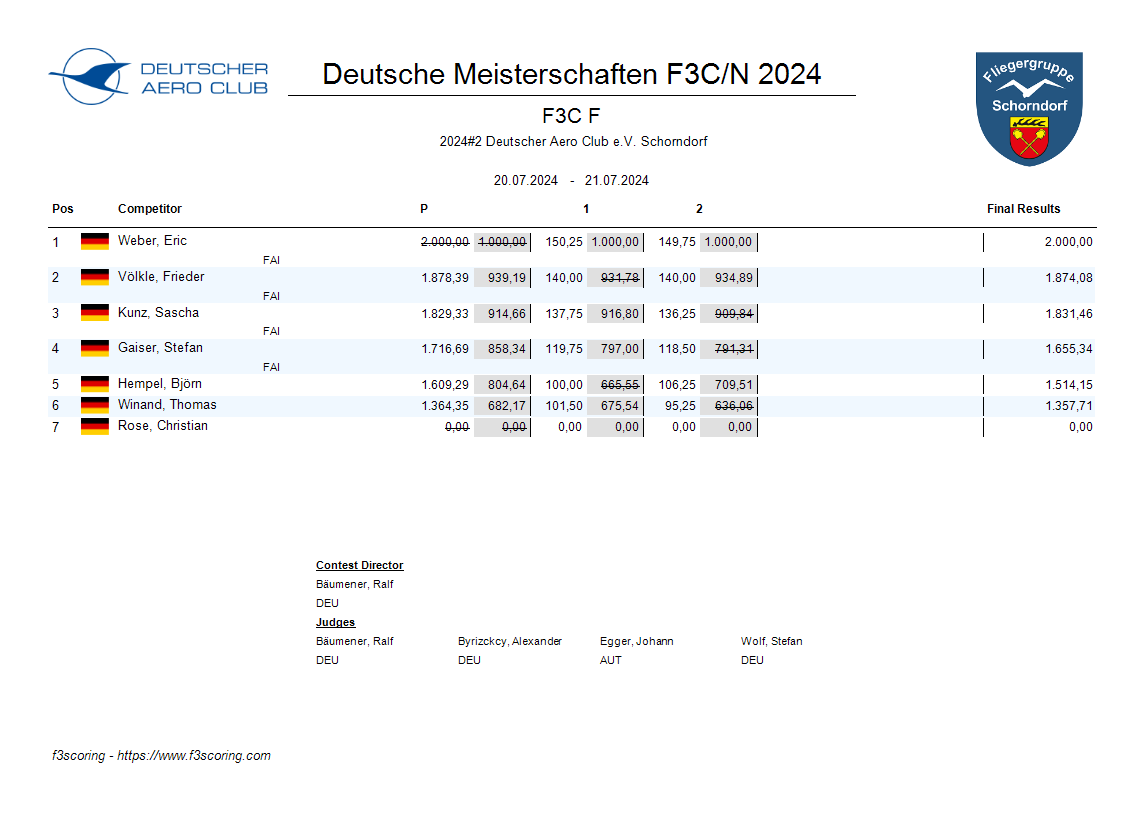The image size is (1142, 813).
Task: Select the flag beside Kunz, Sascha
Action: [95, 313]
